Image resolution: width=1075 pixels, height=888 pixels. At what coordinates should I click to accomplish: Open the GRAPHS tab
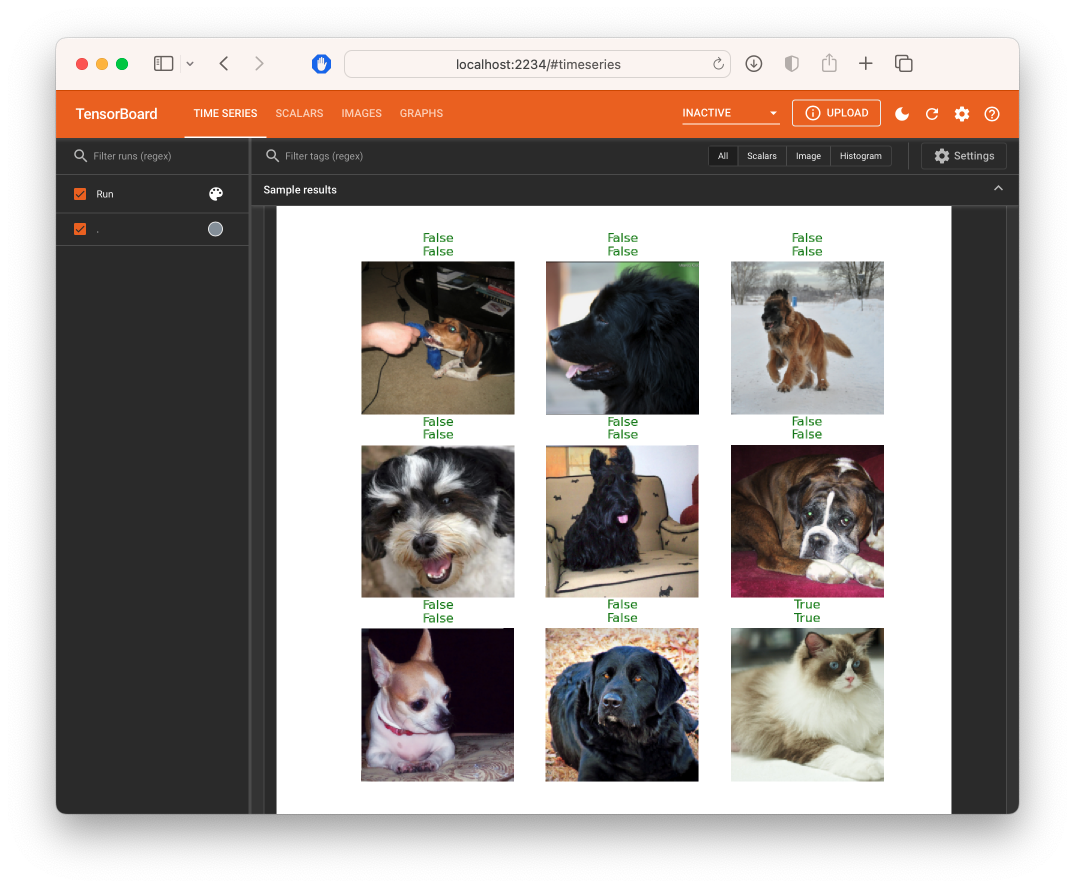click(421, 114)
